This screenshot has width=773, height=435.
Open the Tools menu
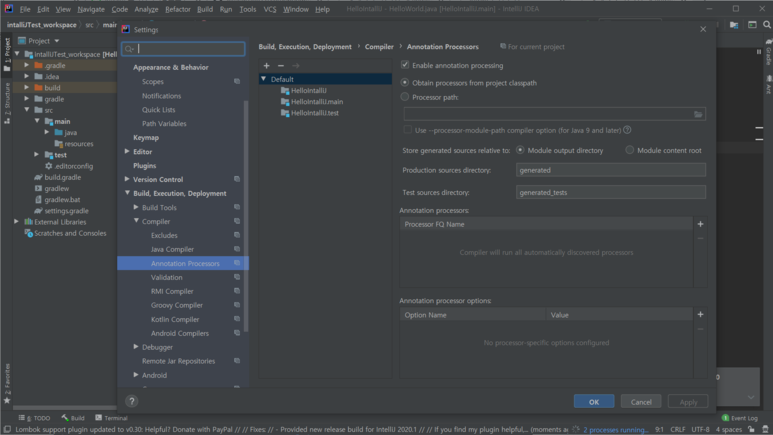[x=247, y=9]
